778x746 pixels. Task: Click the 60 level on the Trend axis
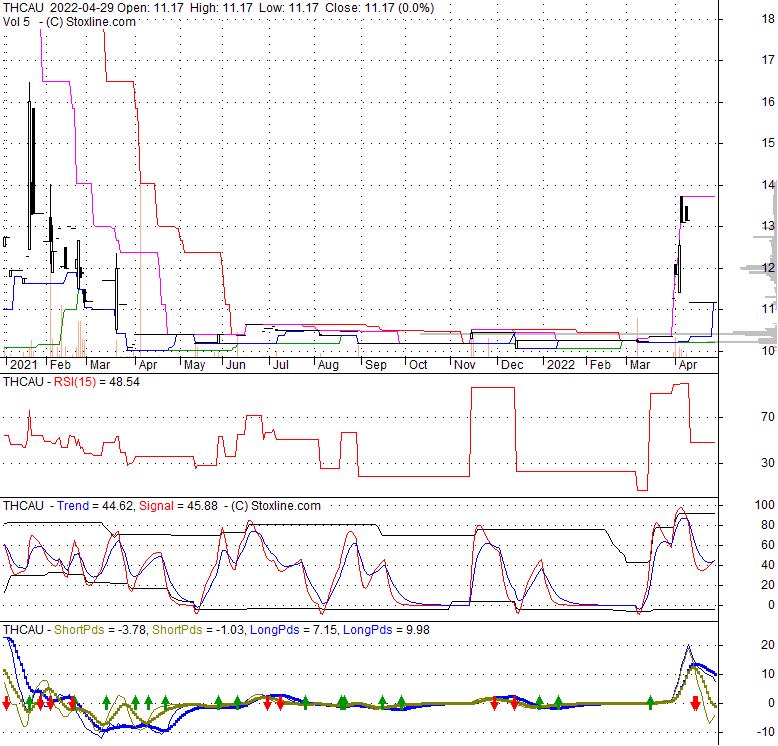click(x=768, y=545)
